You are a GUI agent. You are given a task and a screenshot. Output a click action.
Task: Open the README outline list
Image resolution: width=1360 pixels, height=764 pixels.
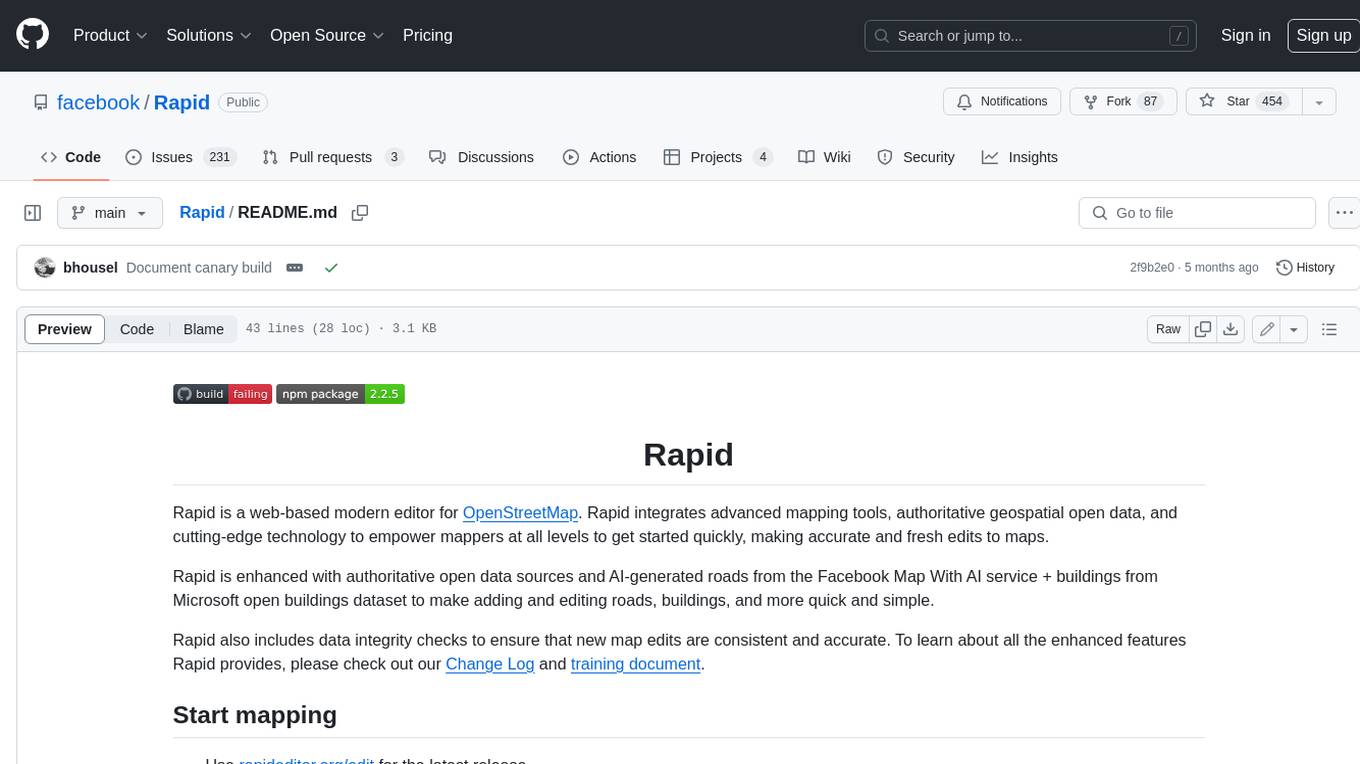tap(1329, 329)
